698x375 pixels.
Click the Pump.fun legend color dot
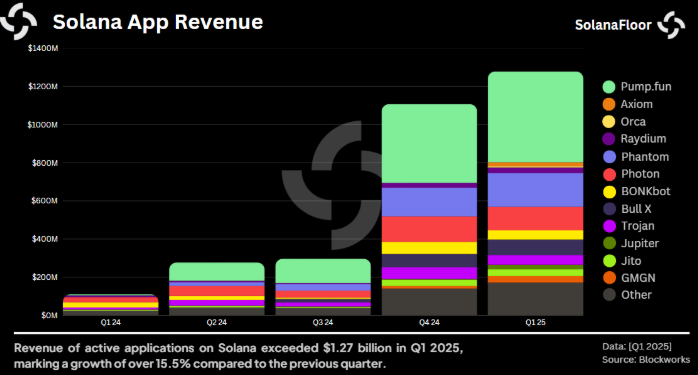pyautogui.click(x=609, y=87)
